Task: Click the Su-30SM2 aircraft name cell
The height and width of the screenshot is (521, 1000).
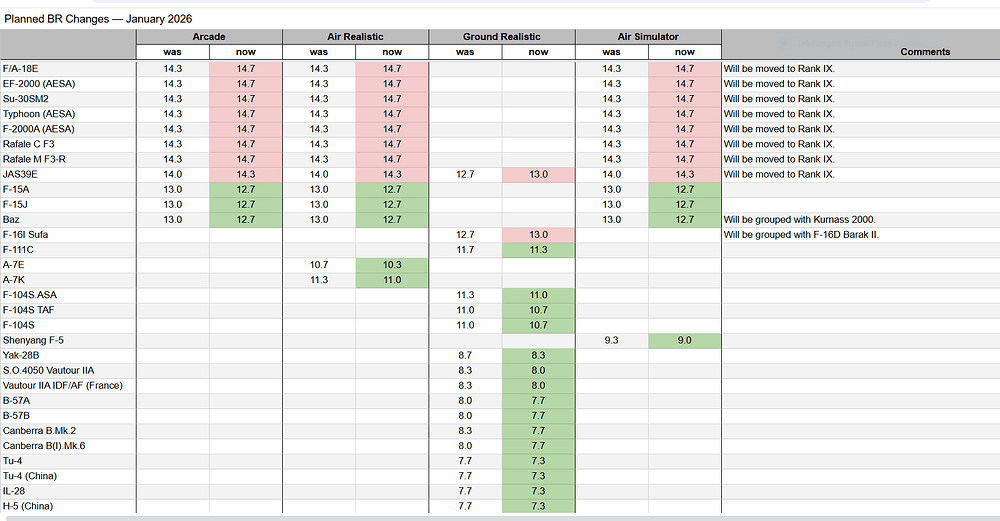Action: [x=25, y=99]
